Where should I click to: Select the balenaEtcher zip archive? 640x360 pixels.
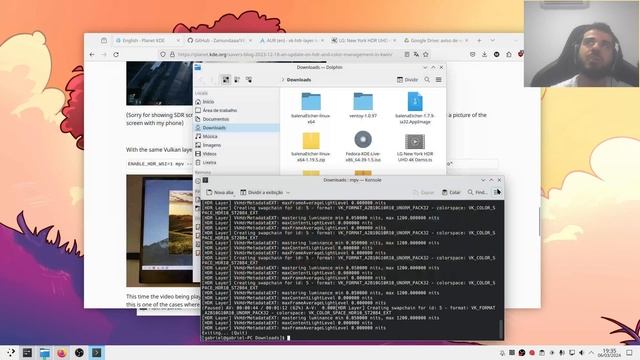(311, 147)
